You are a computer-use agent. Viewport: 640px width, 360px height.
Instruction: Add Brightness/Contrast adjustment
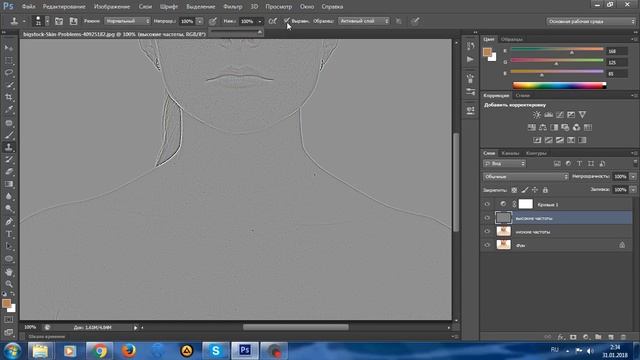pyautogui.click(x=537, y=115)
